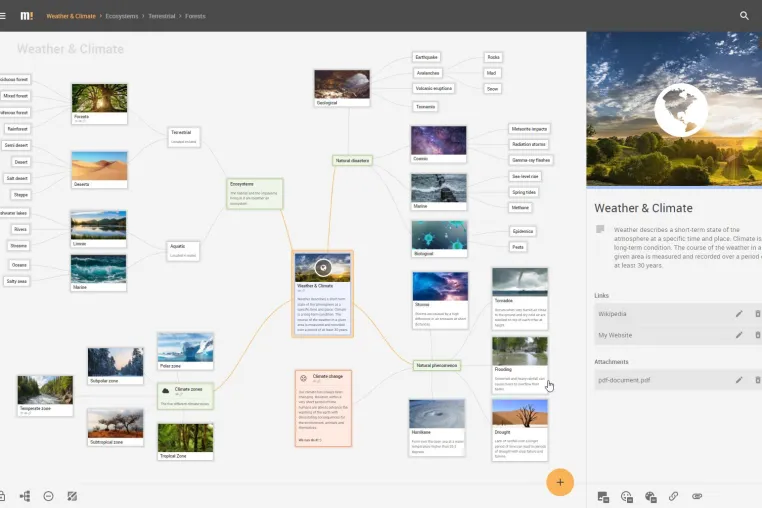Click the cloud icon on Climate zones node

coord(165,390)
